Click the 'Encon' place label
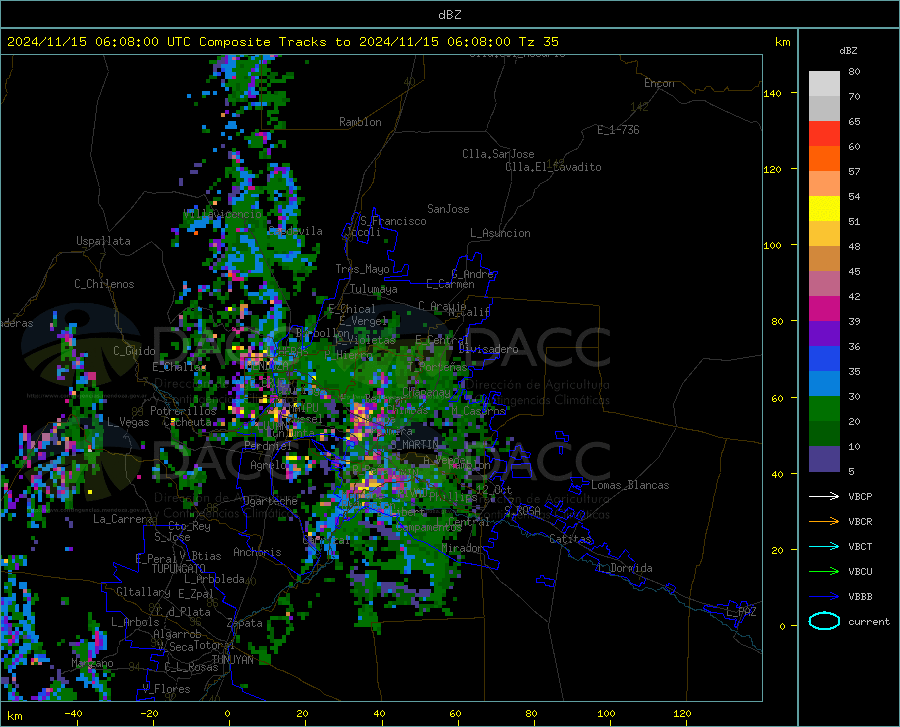 [659, 83]
